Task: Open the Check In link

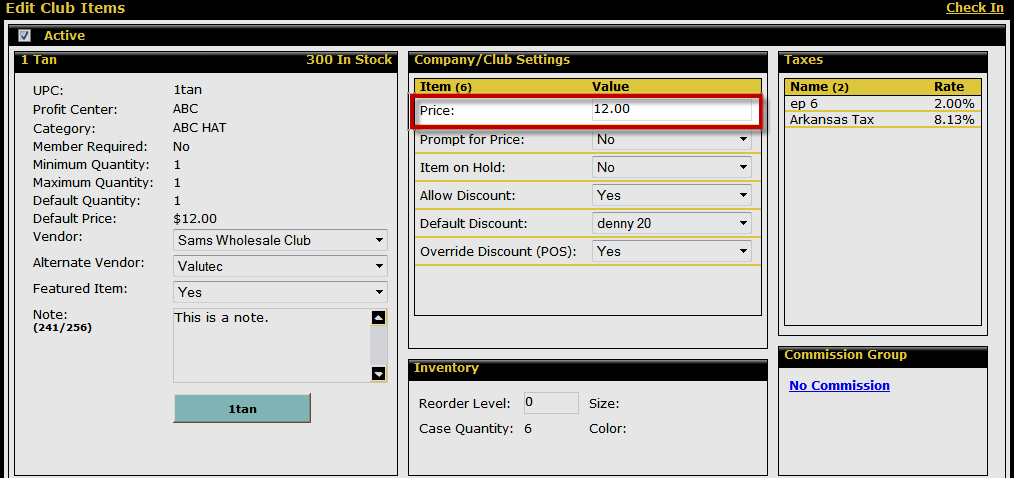Action: [x=974, y=8]
